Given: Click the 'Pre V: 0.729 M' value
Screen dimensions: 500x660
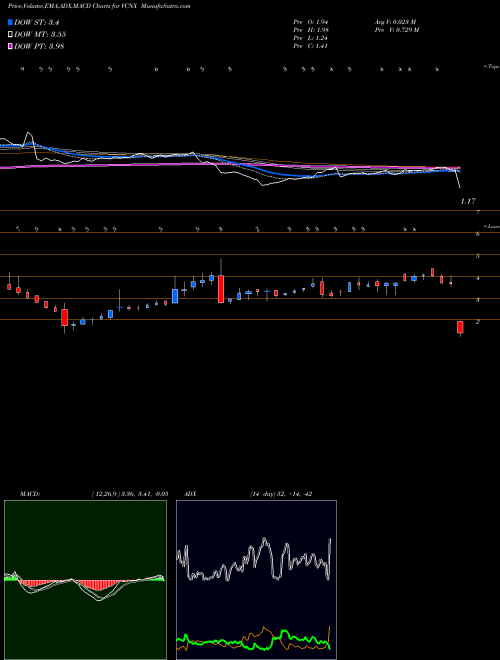Looking at the screenshot, I should (396, 30).
